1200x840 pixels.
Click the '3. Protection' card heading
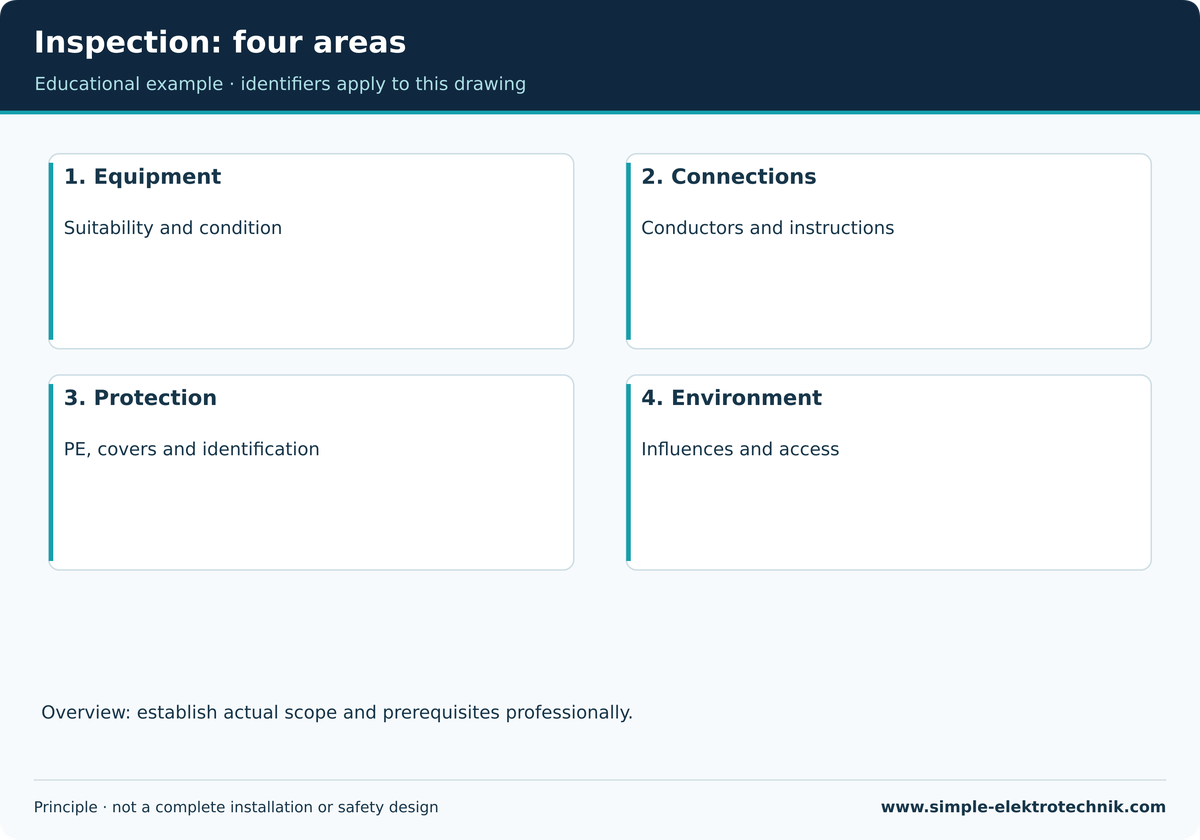140,398
